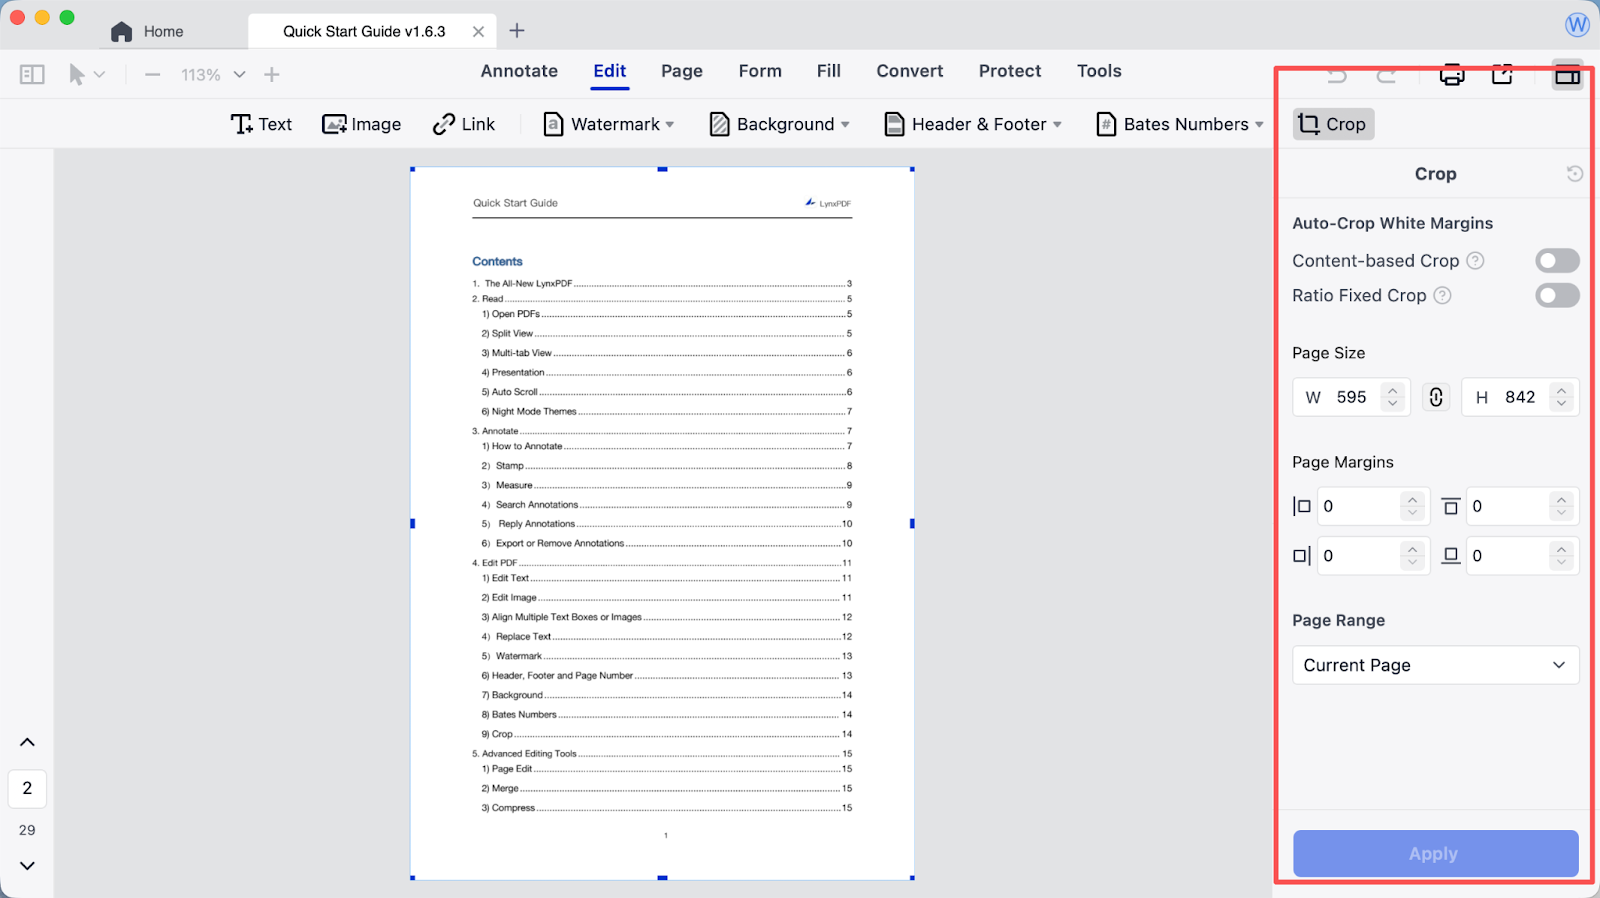1600x898 pixels.
Task: Select the Image edit tool
Action: point(362,124)
